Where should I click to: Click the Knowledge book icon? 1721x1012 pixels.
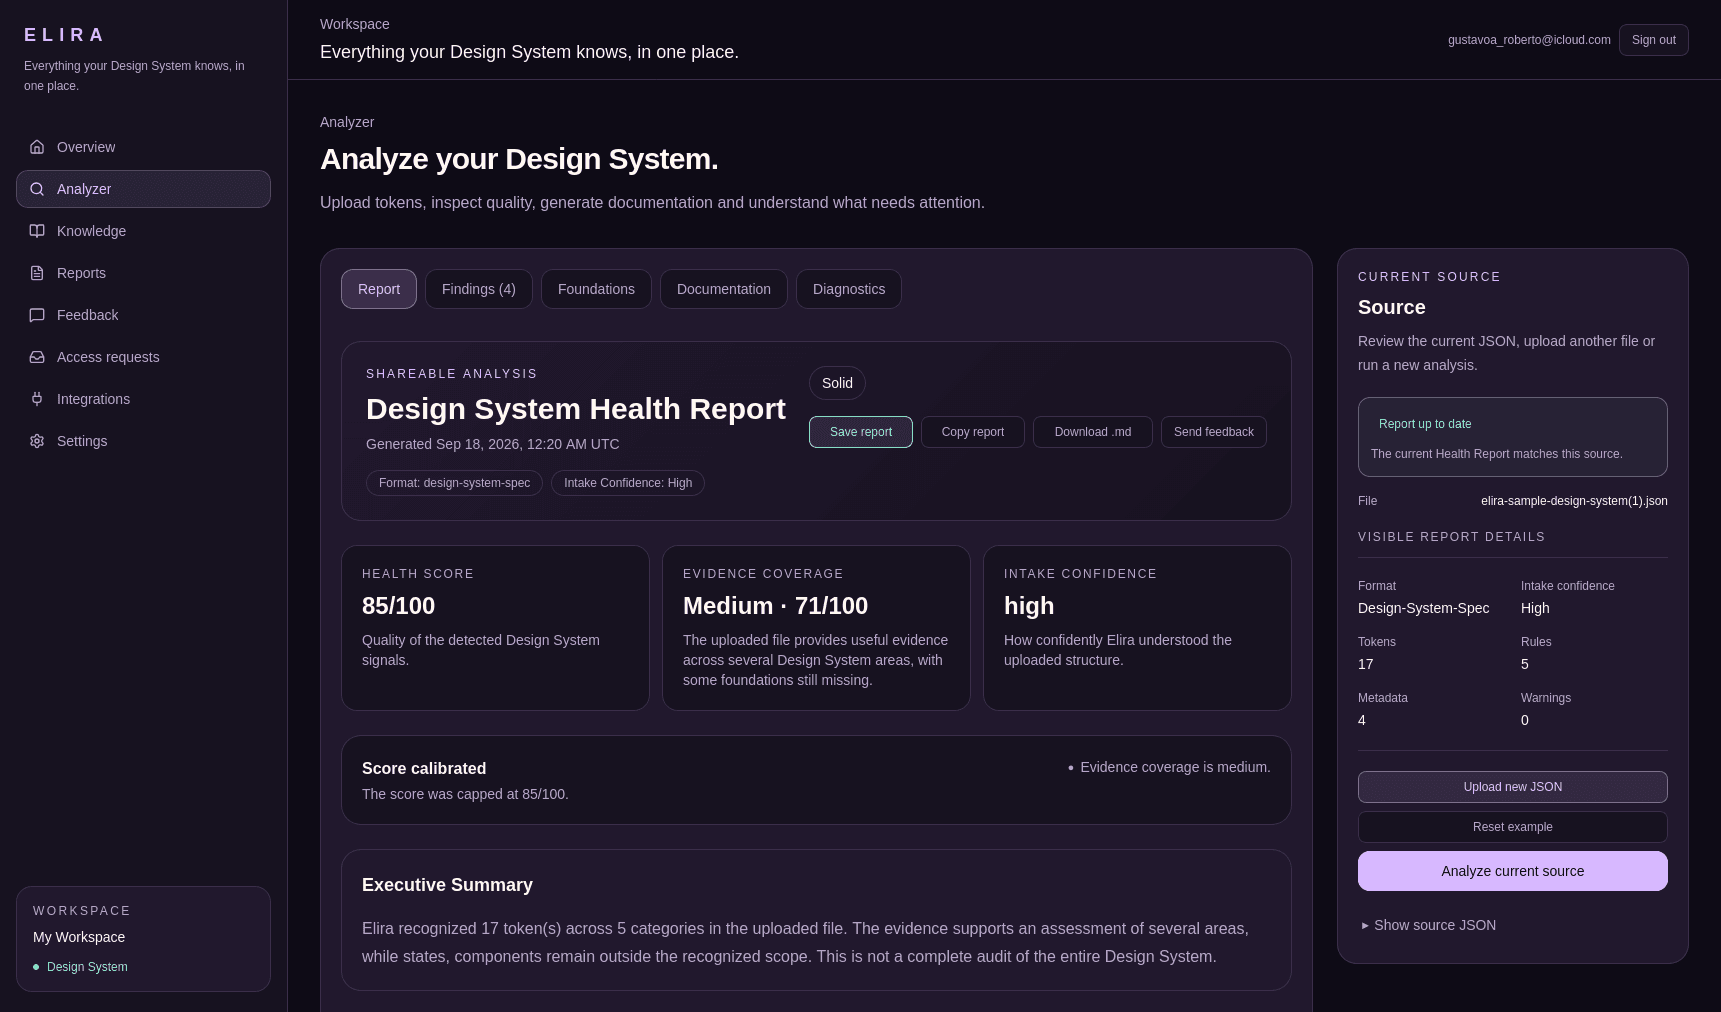[x=37, y=231]
